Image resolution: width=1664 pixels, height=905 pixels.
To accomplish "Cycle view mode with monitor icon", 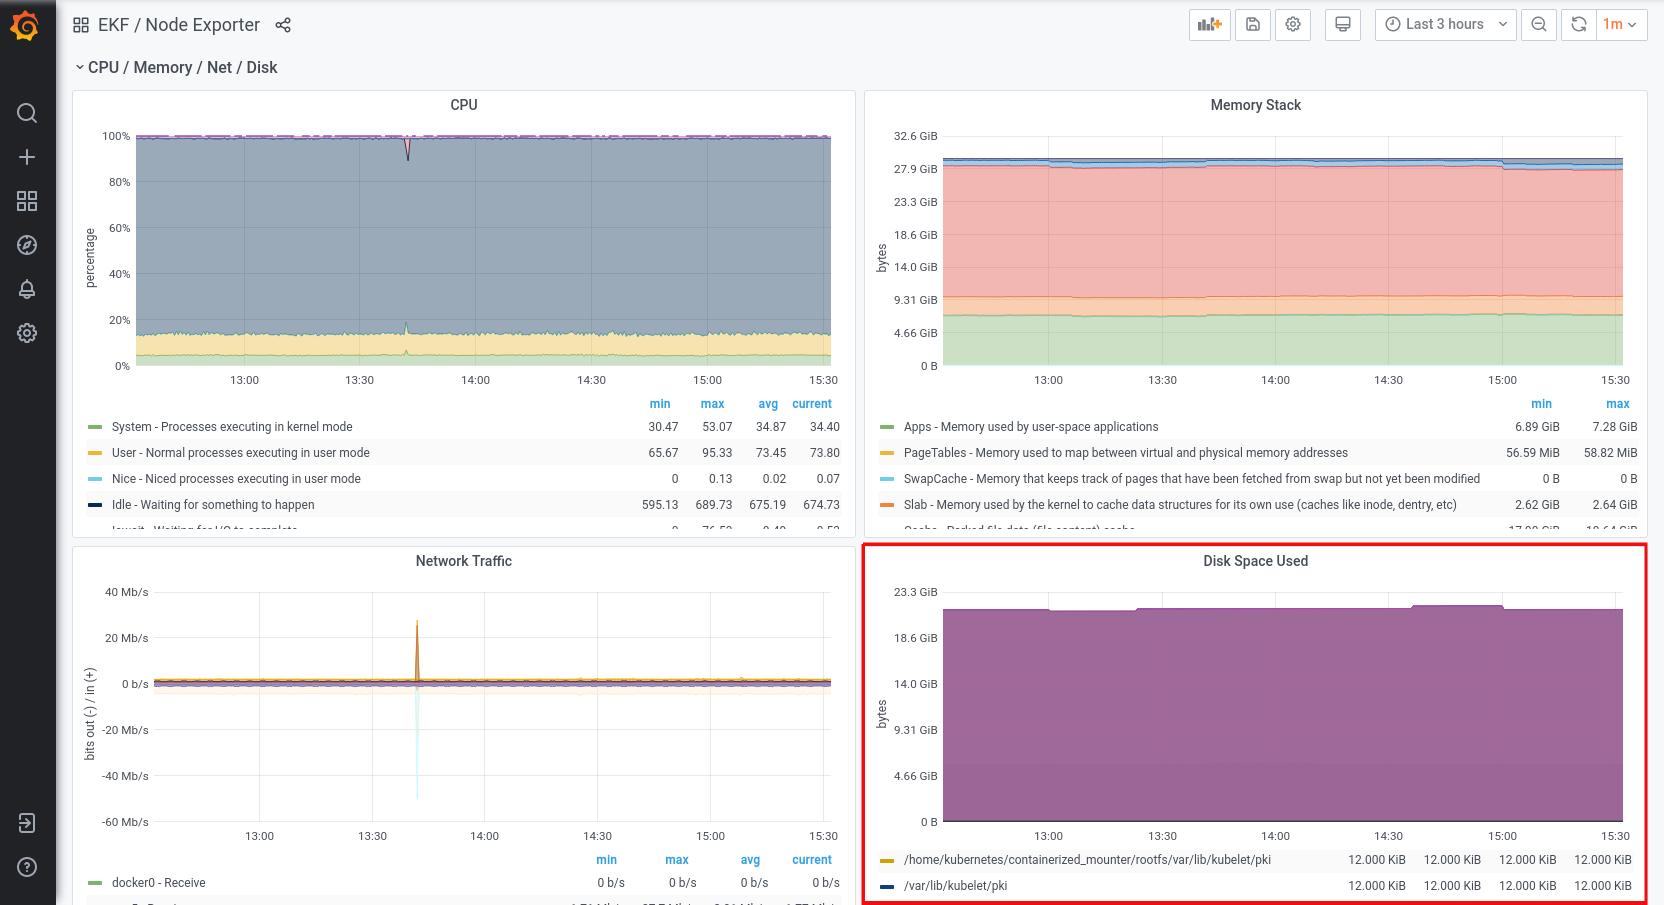I will 1343,25.
